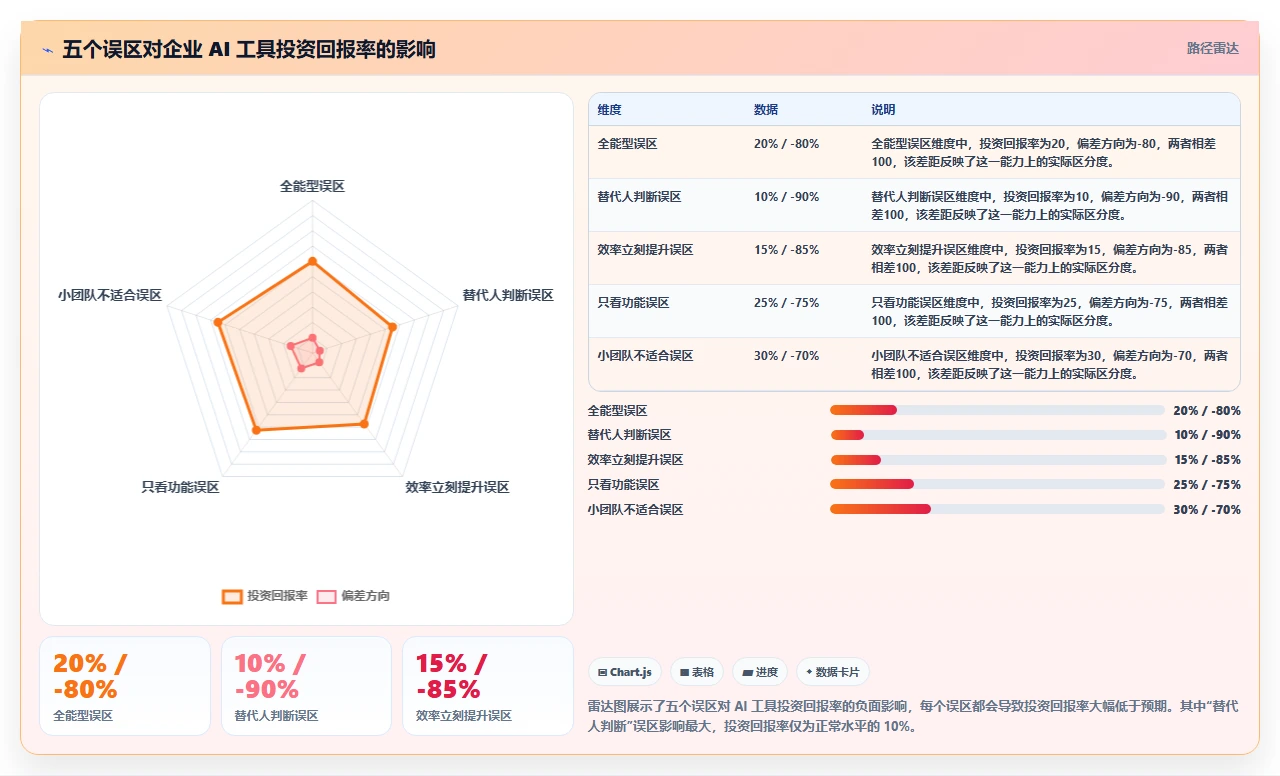Click 全能型误区 in the table's first row
This screenshot has width=1280, height=776.
click(x=628, y=144)
